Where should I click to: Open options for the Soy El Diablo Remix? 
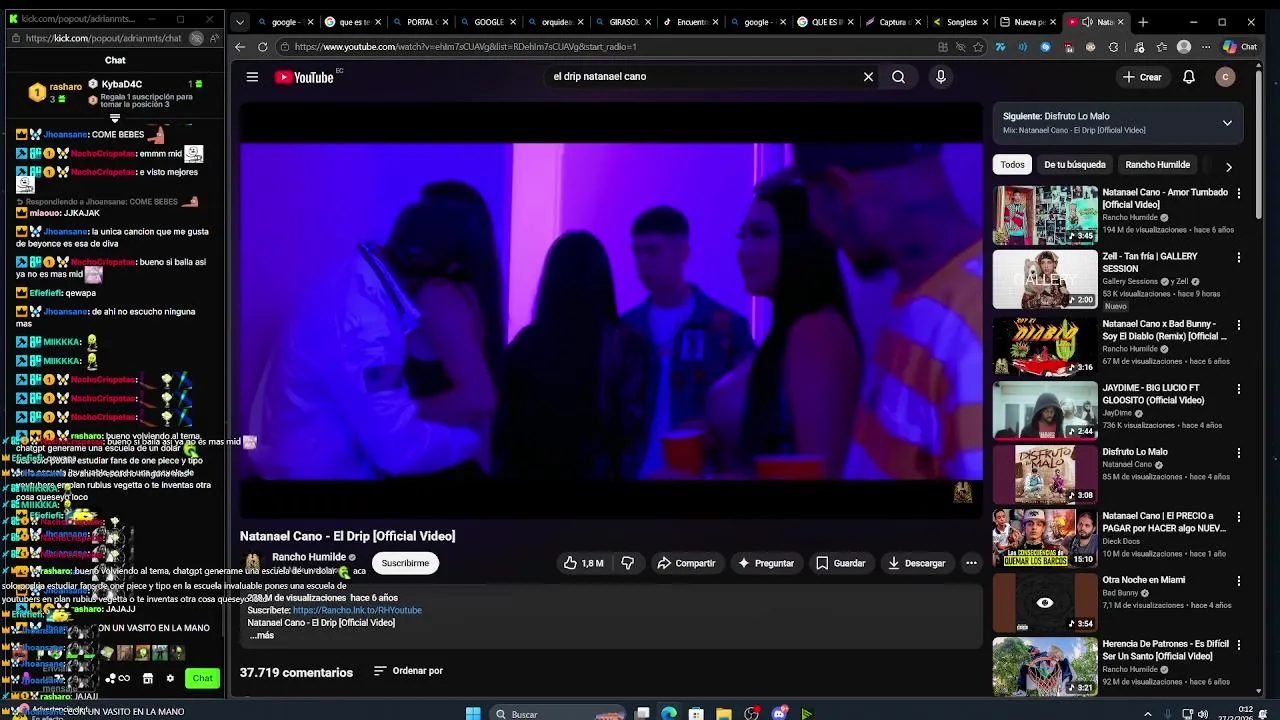coord(1239,325)
